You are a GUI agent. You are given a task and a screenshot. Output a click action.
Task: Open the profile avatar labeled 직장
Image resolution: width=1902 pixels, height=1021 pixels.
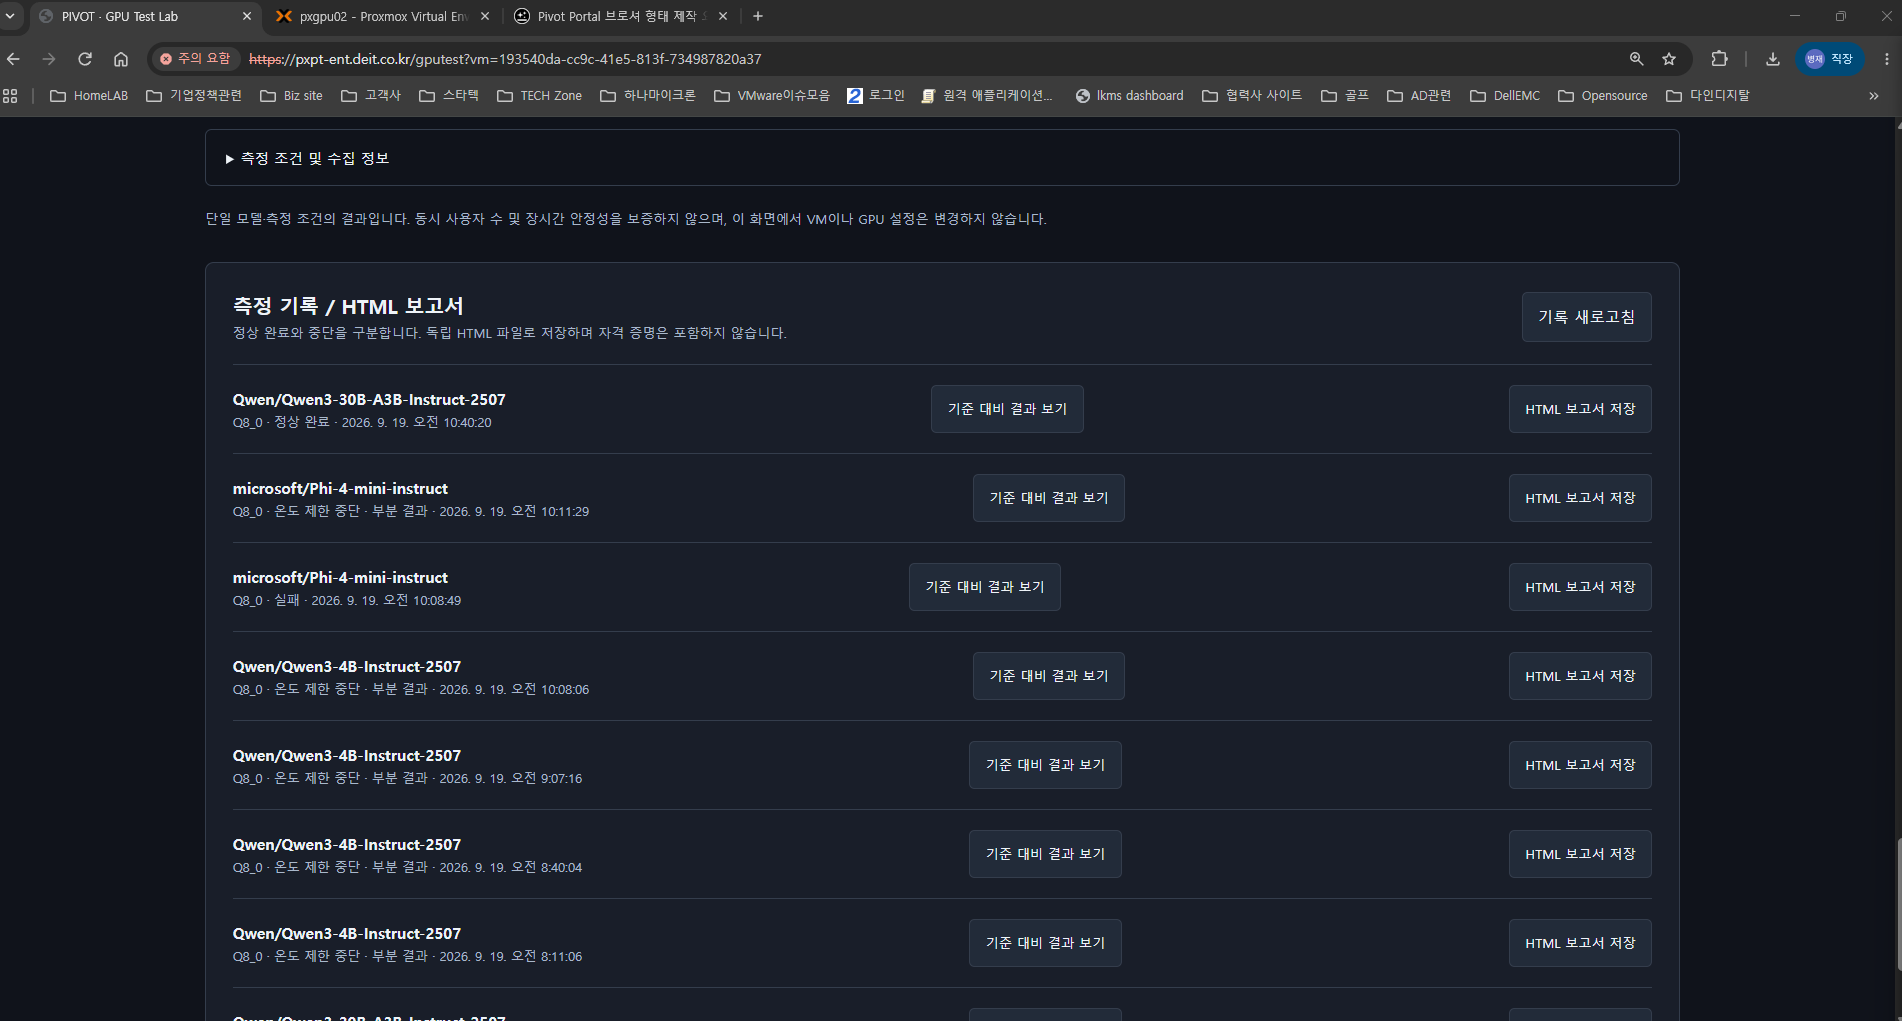tap(1829, 59)
